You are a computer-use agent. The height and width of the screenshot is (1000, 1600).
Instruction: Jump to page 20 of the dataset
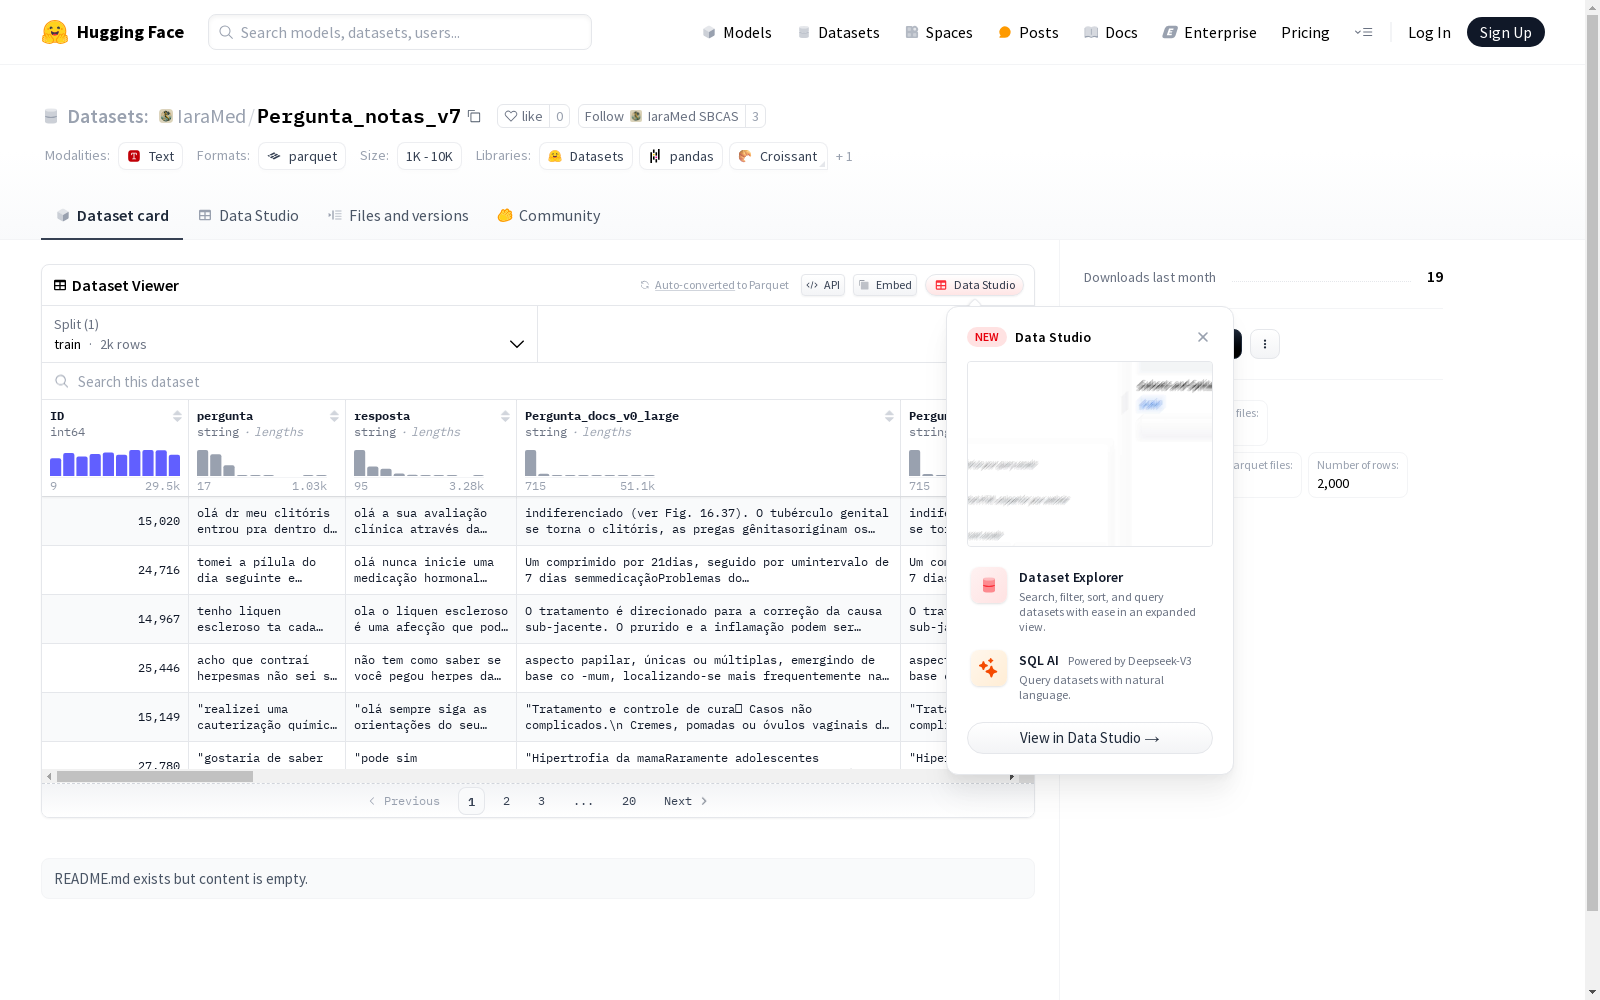pos(629,801)
